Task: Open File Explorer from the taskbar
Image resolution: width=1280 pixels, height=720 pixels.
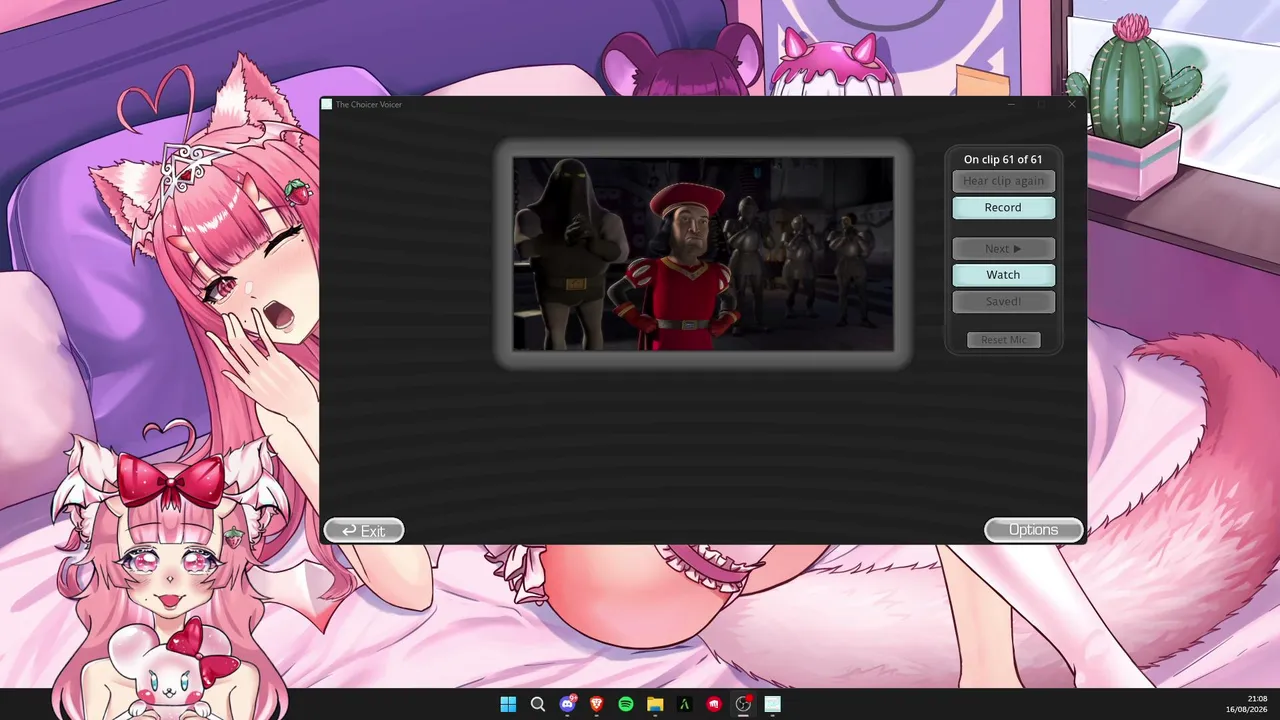Action: 655,704
